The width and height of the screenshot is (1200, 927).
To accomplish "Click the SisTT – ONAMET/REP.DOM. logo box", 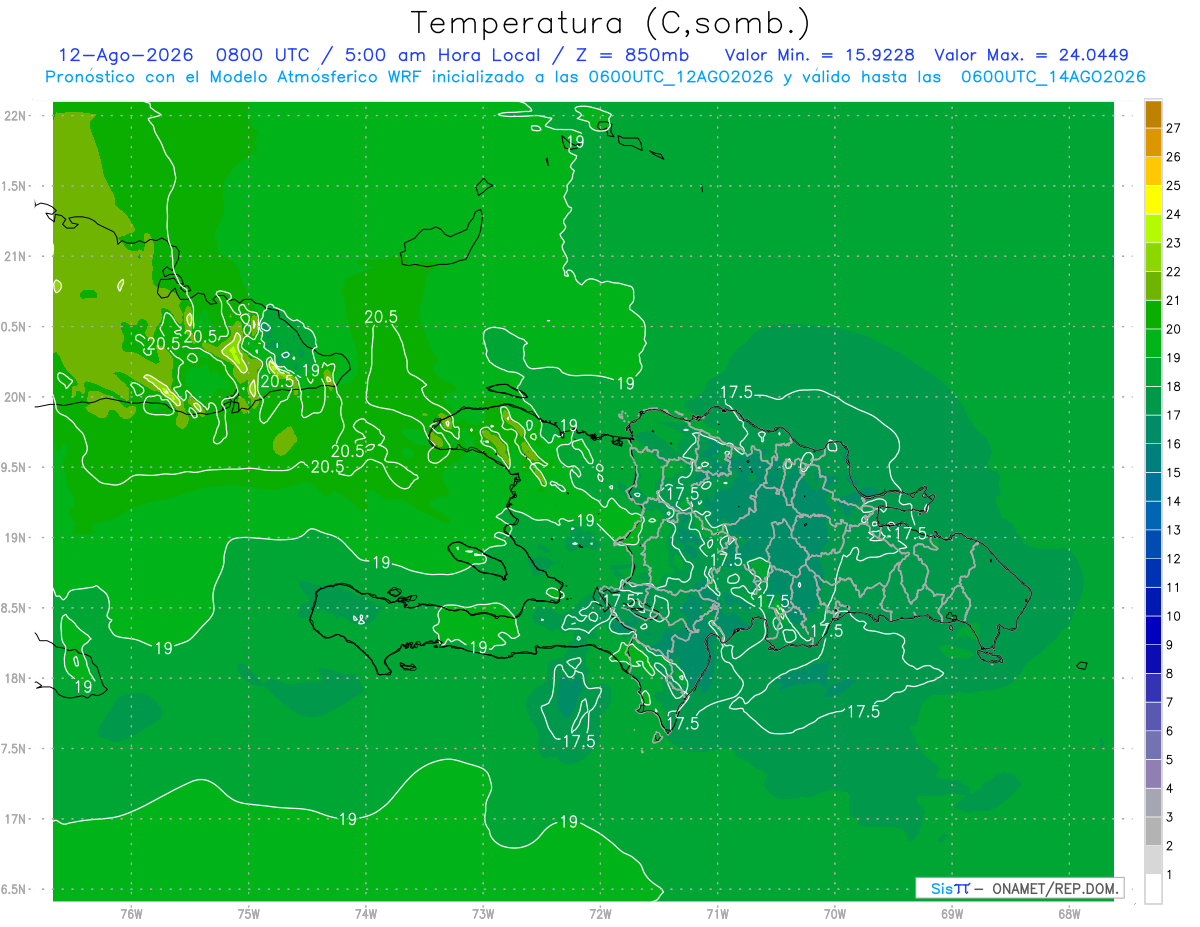I will (1019, 888).
